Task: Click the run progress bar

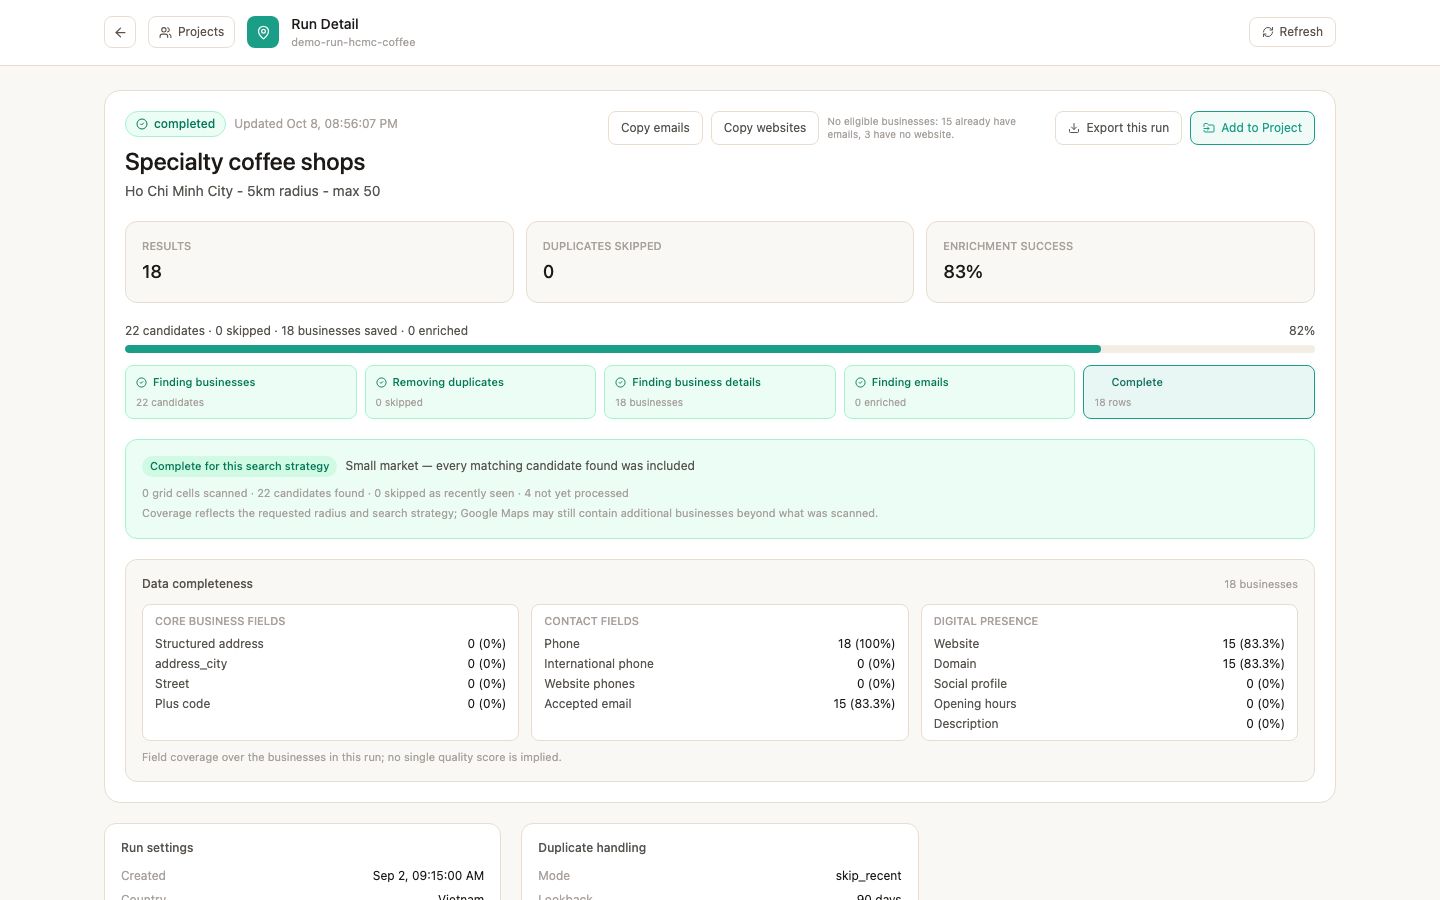Action: (x=720, y=349)
